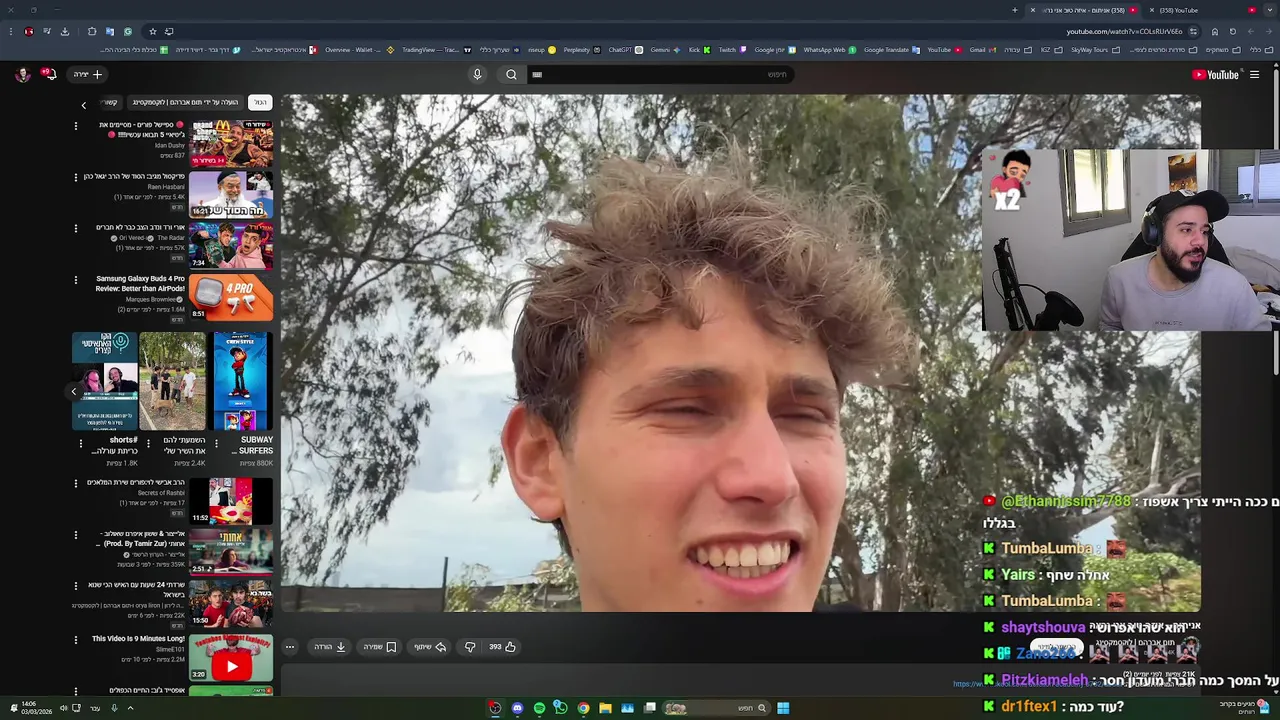Open the YouTube account avatar menu

pos(22,74)
